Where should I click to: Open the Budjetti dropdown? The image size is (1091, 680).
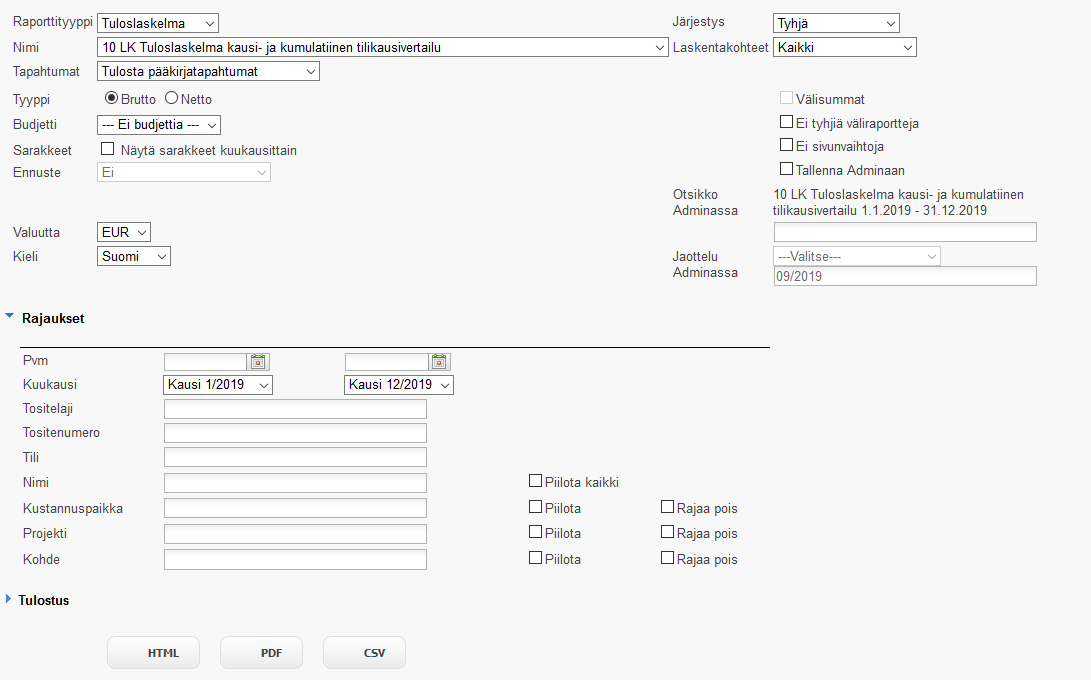[x=159, y=125]
